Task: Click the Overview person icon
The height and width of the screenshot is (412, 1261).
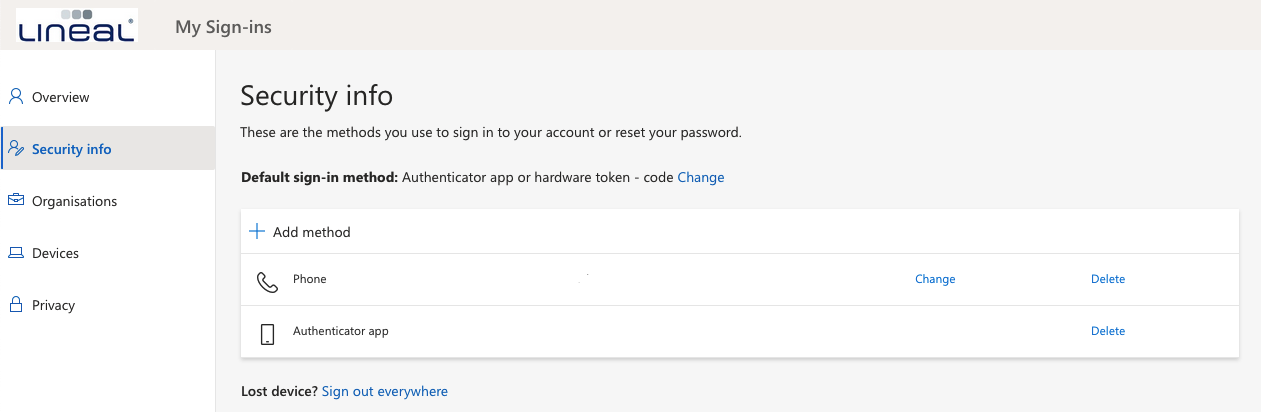Action: pyautogui.click(x=16, y=97)
